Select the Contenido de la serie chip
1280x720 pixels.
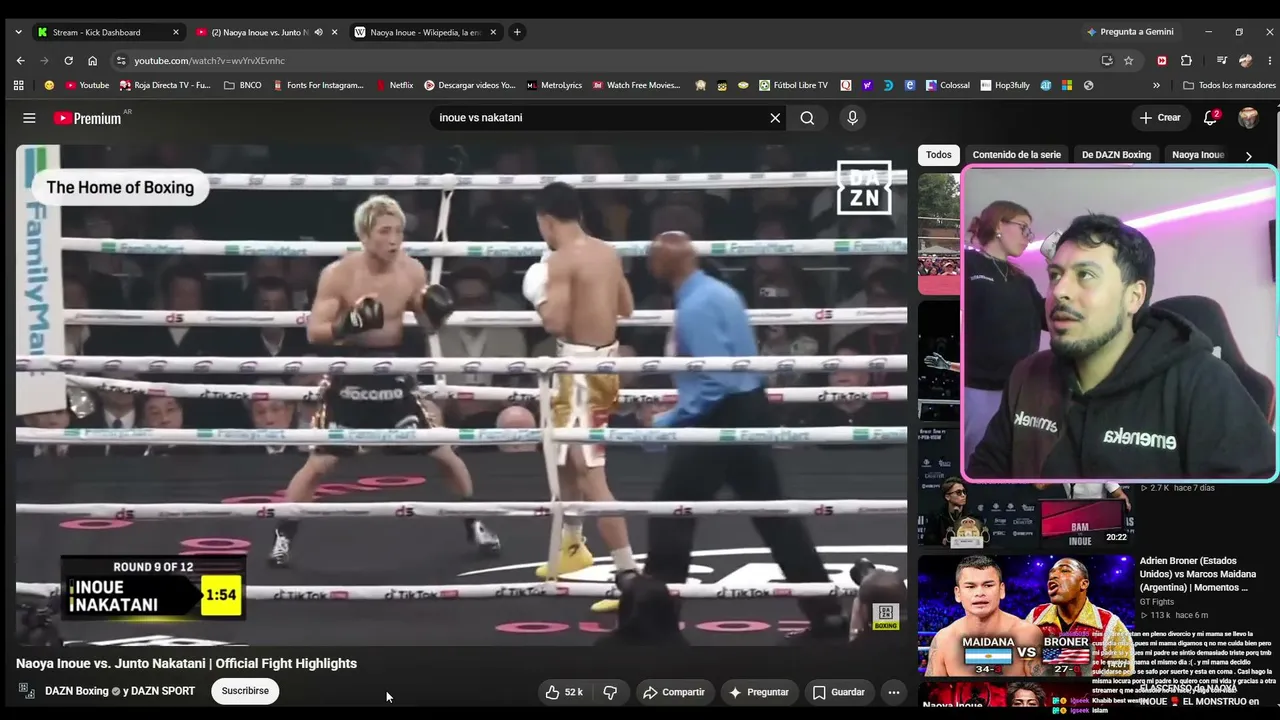pyautogui.click(x=1017, y=155)
